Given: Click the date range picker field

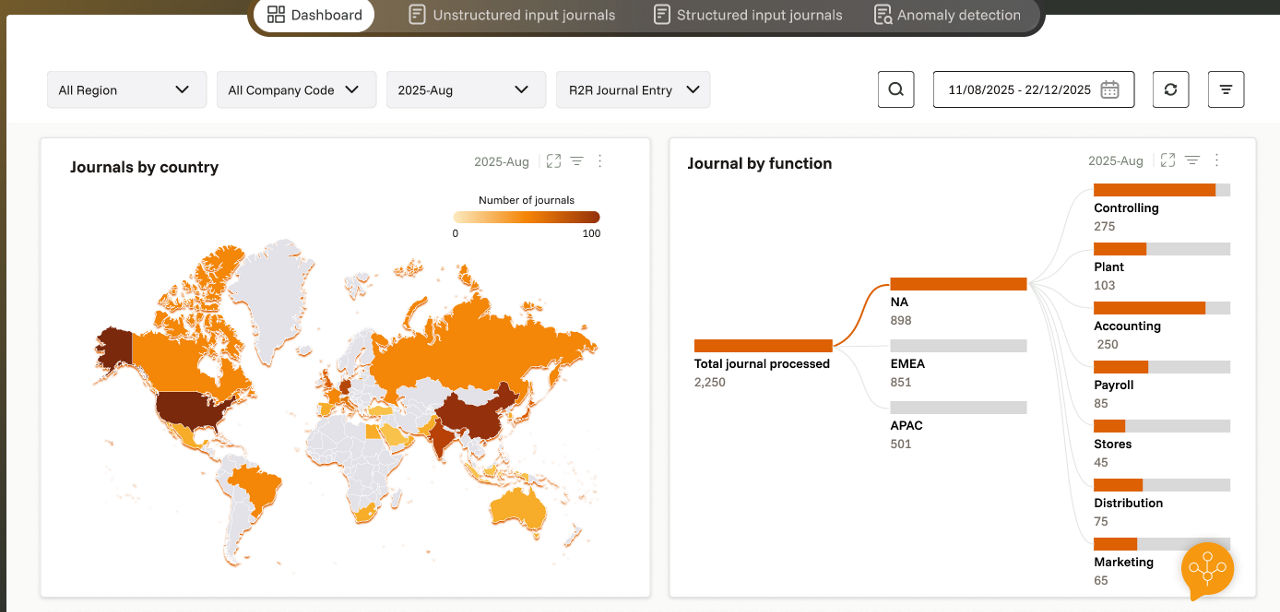Looking at the screenshot, I should point(1033,90).
